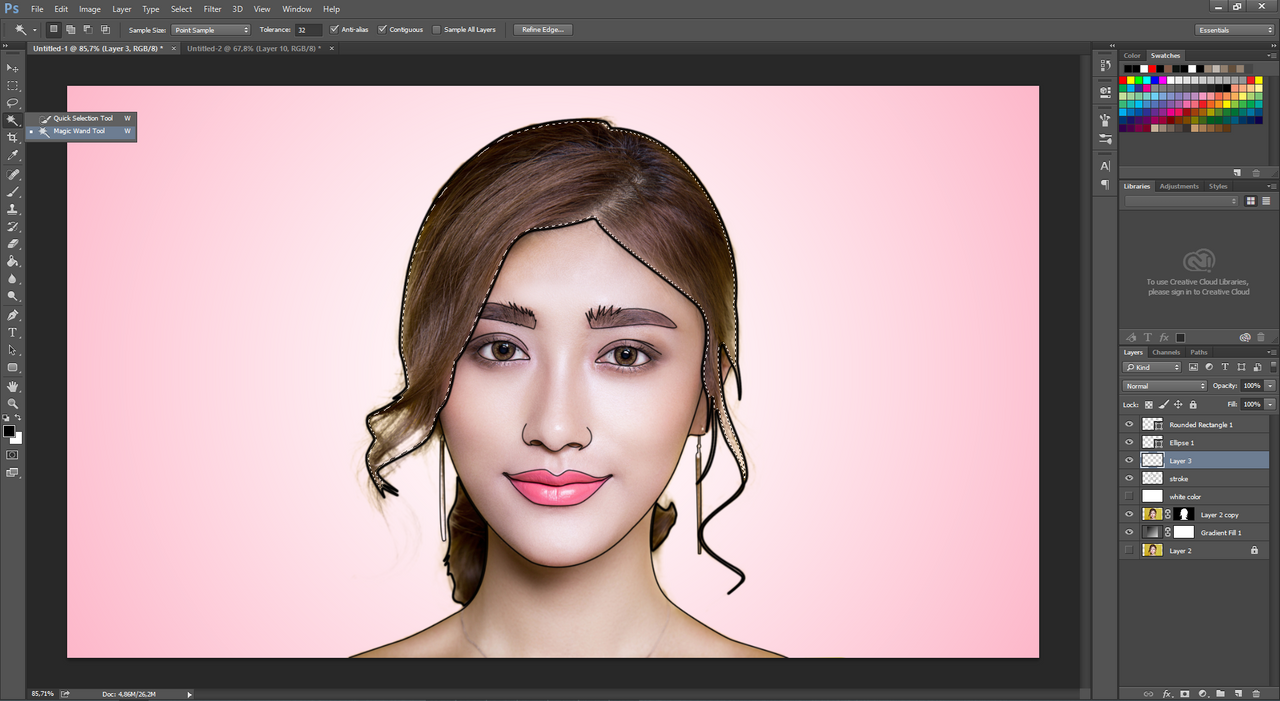Select the Horizontal Type tool
This screenshot has width=1280, height=701.
tap(13, 332)
